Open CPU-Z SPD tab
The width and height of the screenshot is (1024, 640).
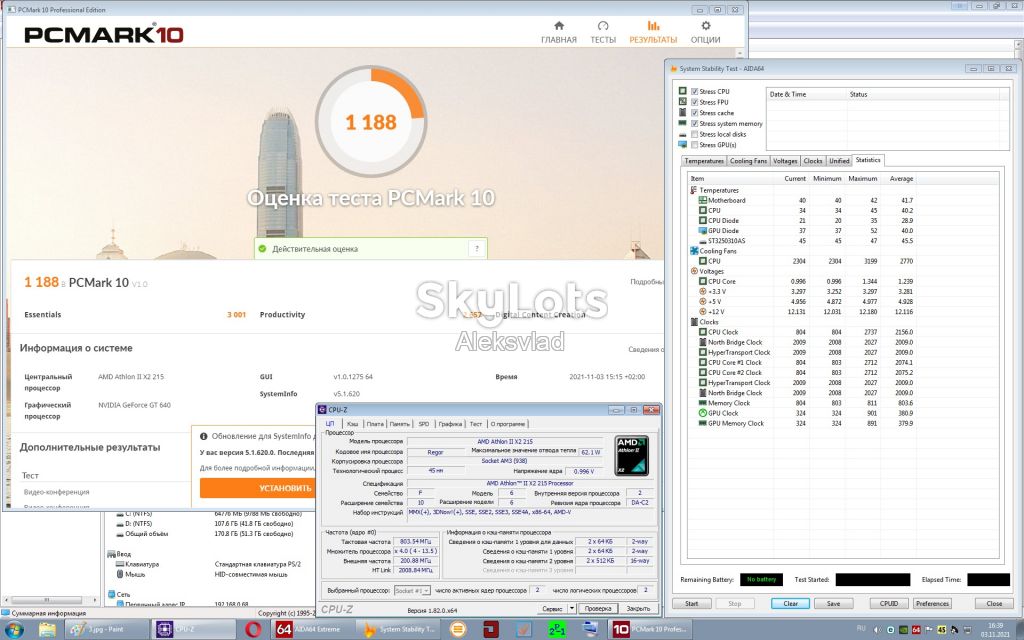click(424, 424)
